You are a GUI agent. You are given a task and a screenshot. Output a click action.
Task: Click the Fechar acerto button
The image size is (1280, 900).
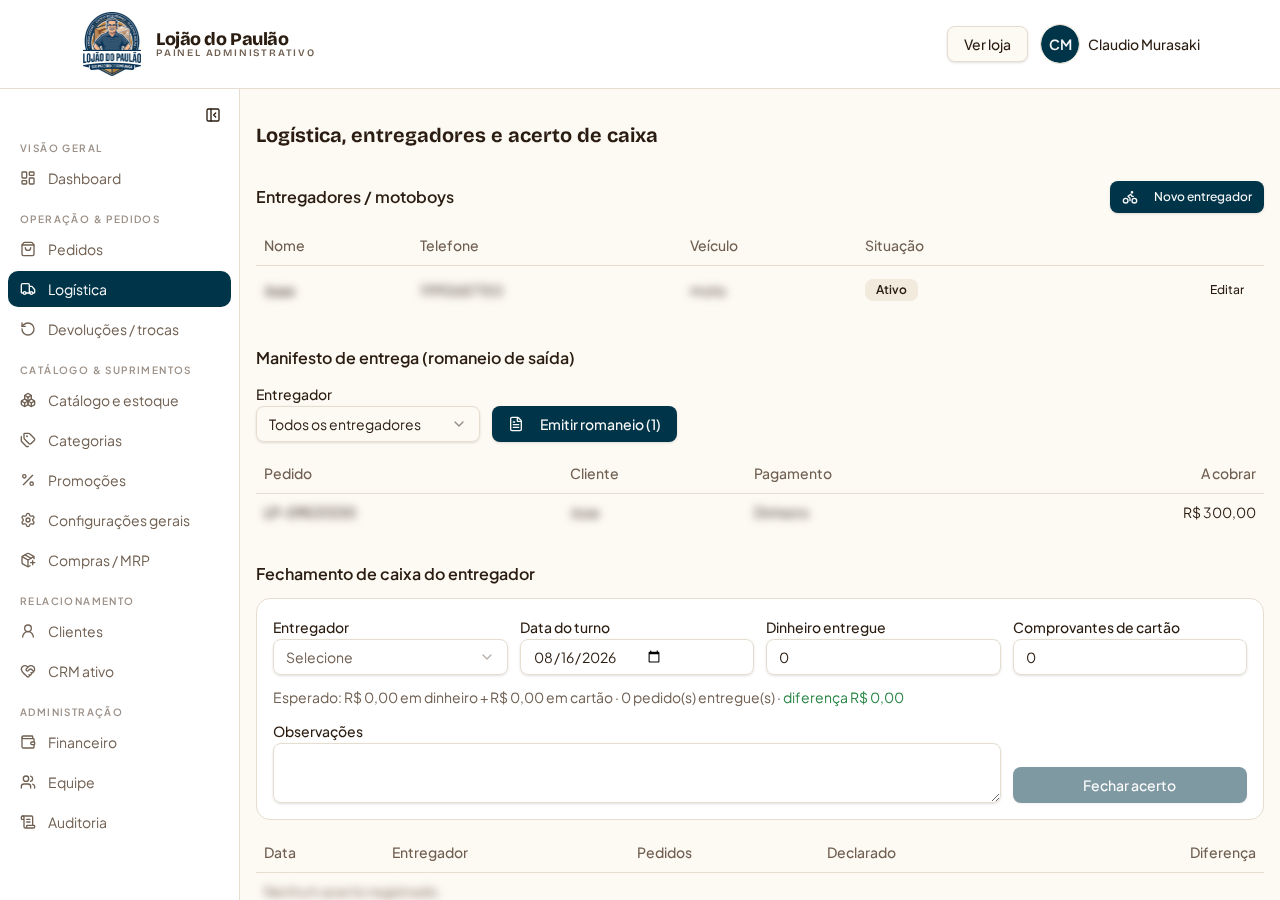1130,785
